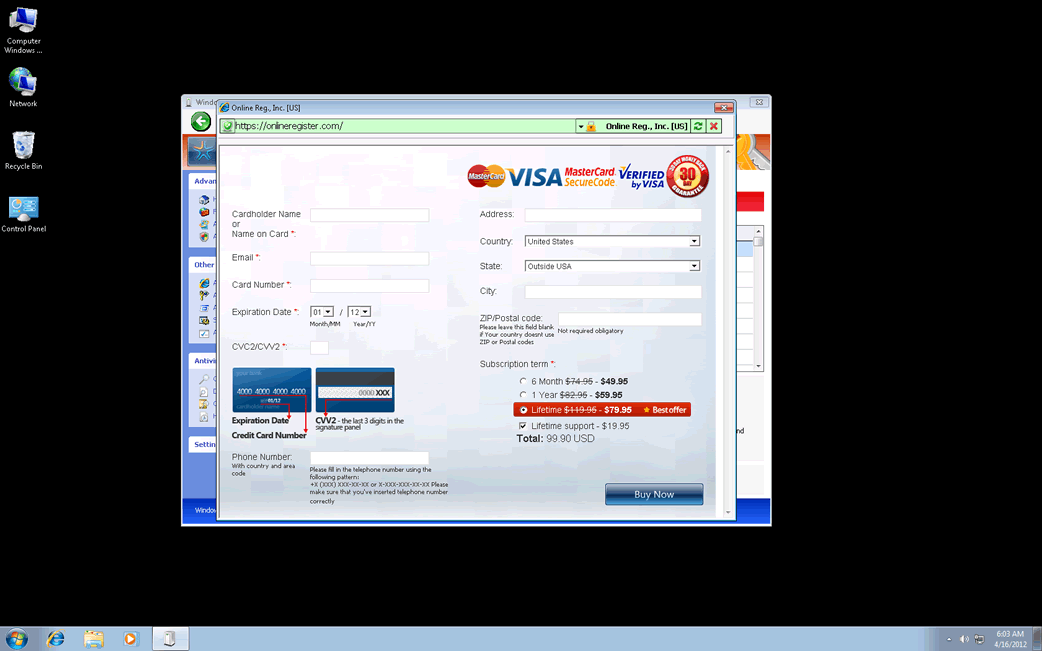
Task: Click the green refresh icon in address bar
Action: (x=698, y=126)
